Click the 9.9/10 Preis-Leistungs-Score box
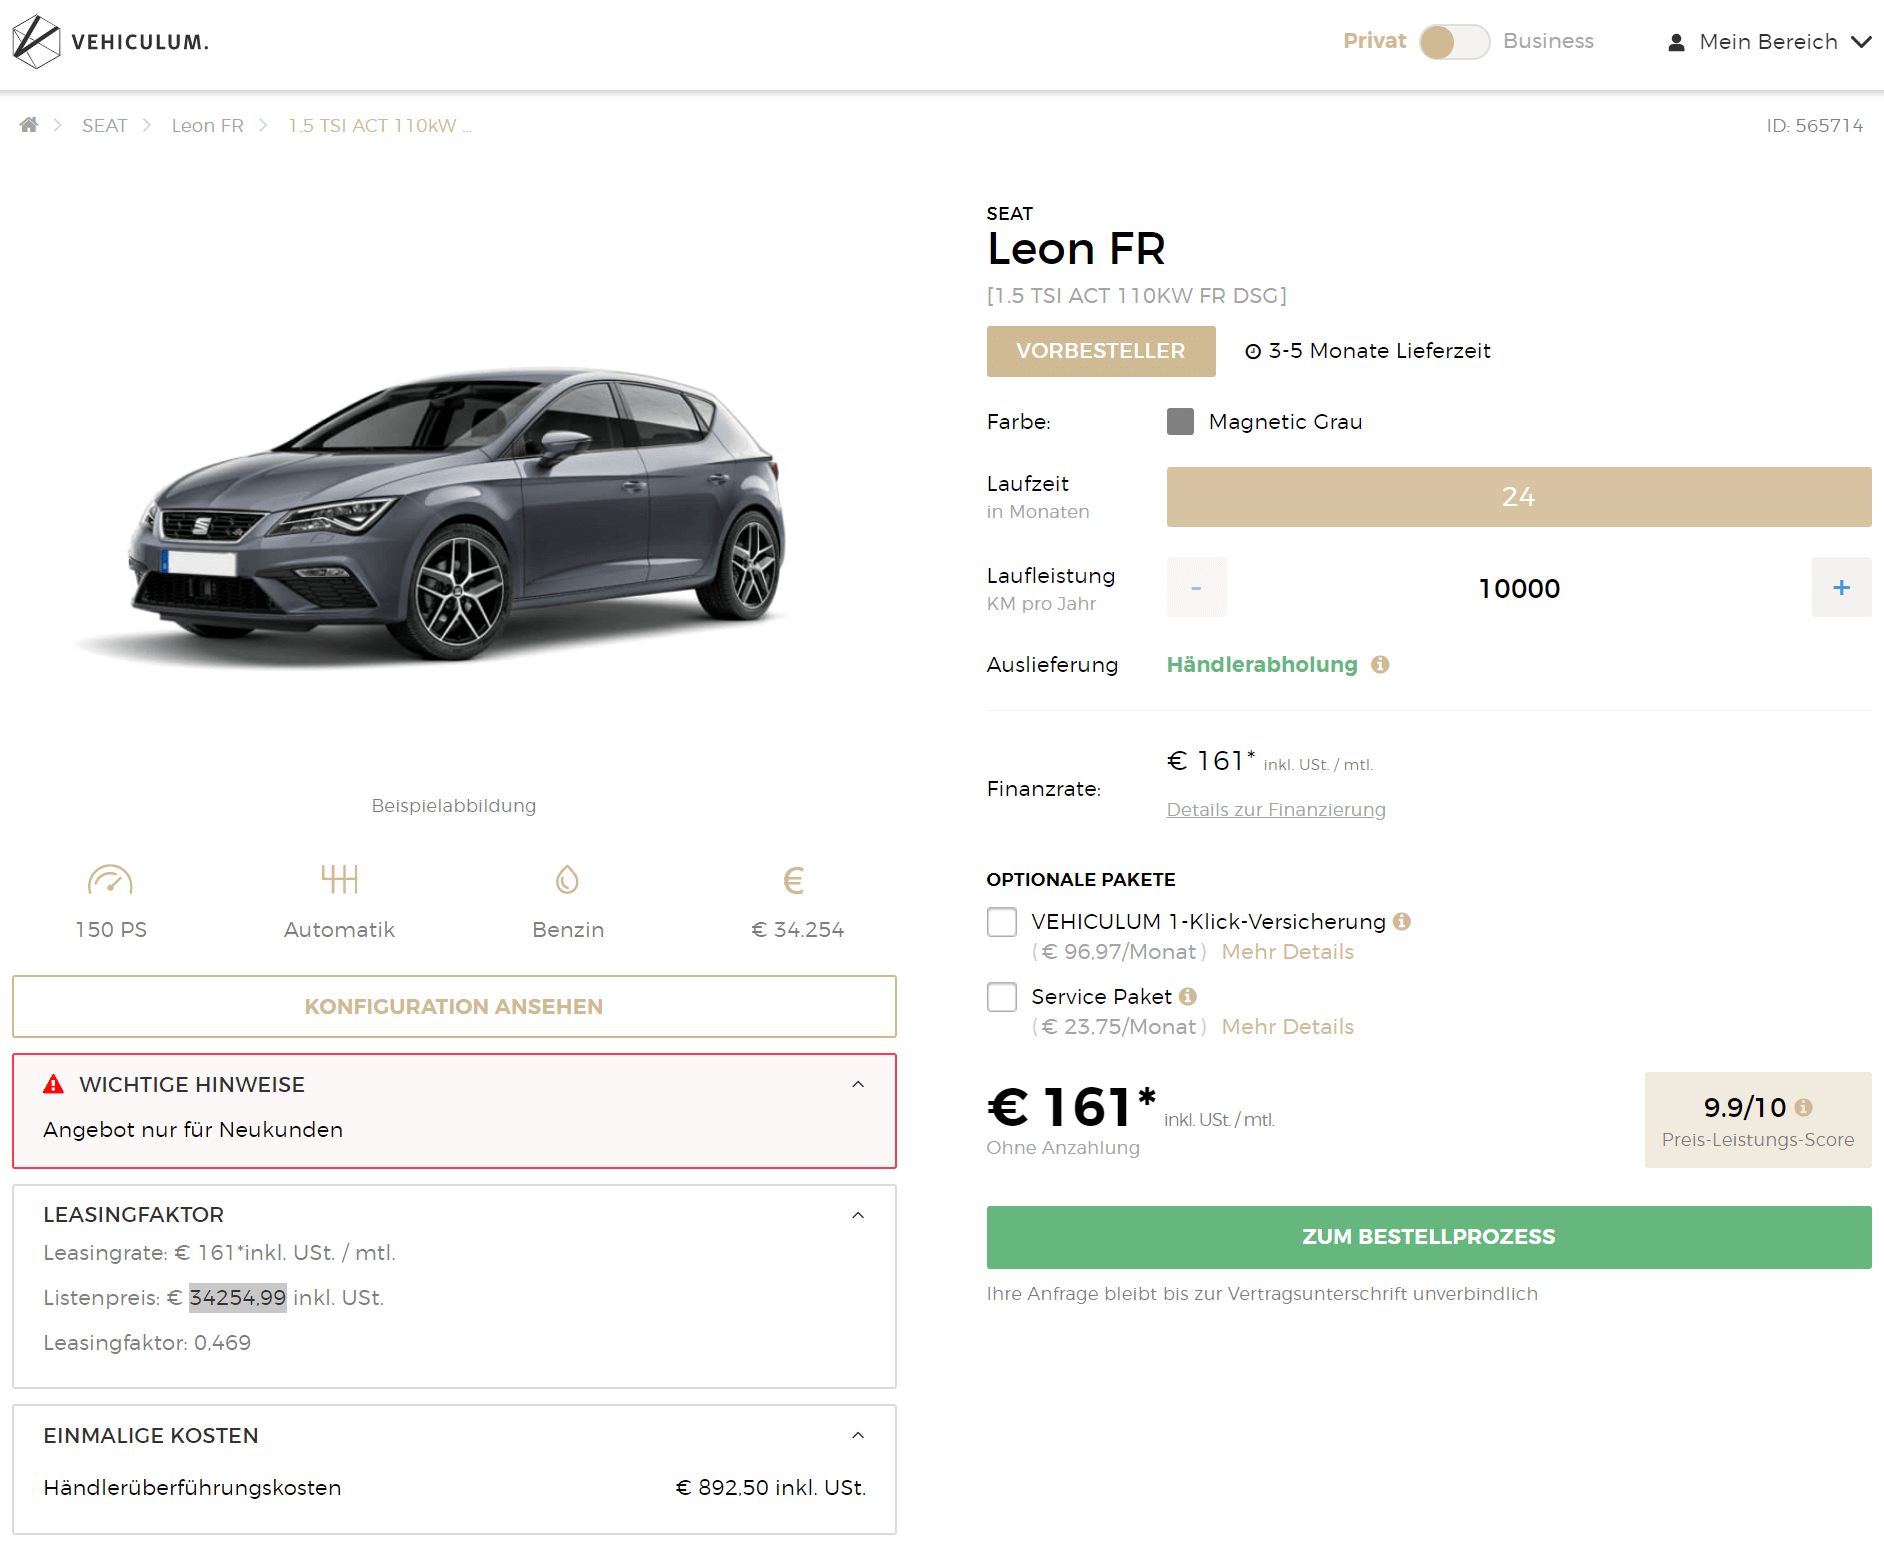 click(1758, 1120)
